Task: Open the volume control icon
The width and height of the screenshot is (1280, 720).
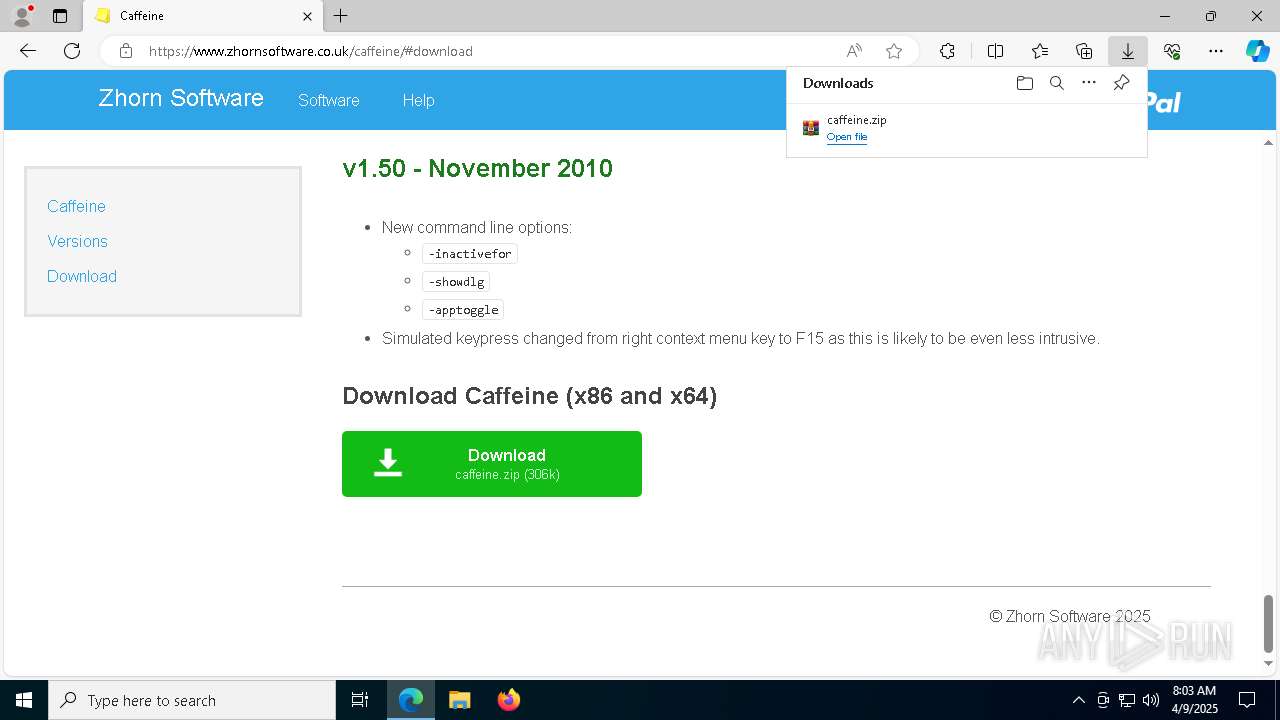Action: tap(1151, 700)
